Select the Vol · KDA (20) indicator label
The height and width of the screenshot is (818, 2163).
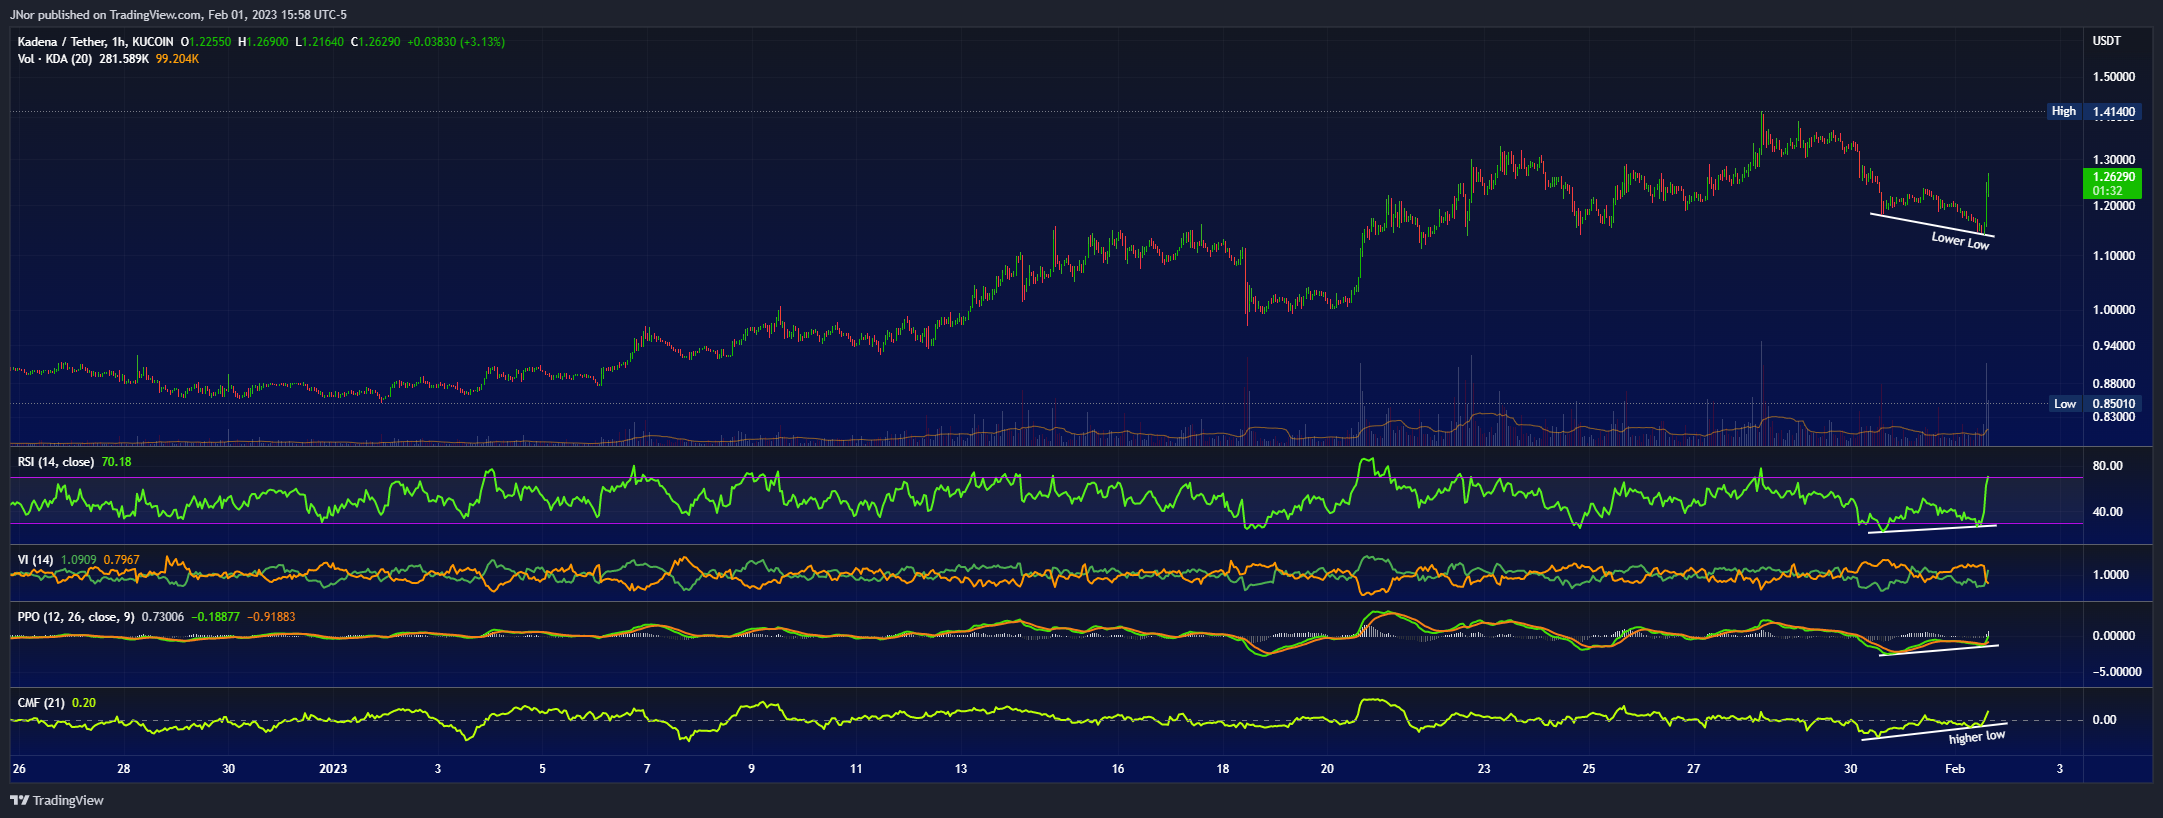tap(55, 59)
